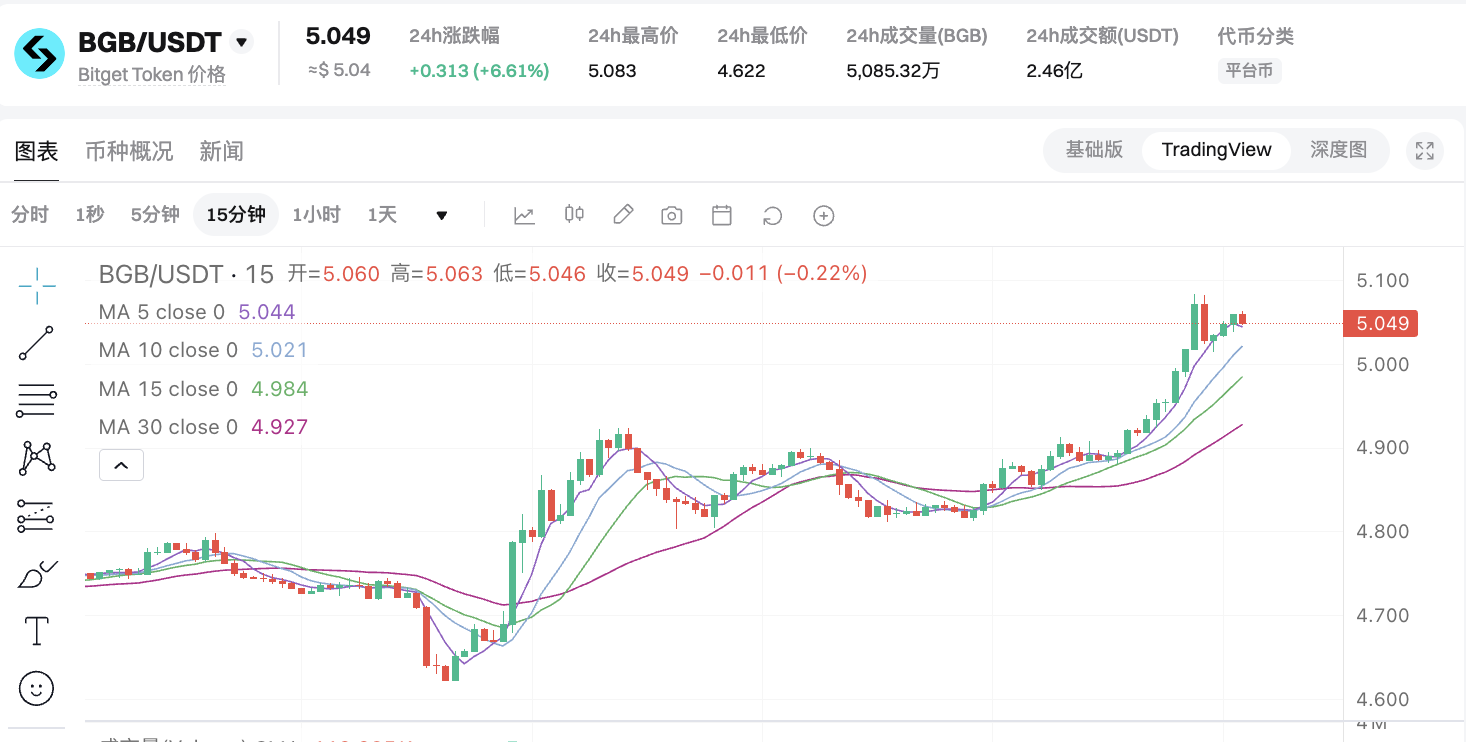Click the Bitget BGB token logo
Image resolution: width=1466 pixels, height=742 pixels.
39,54
